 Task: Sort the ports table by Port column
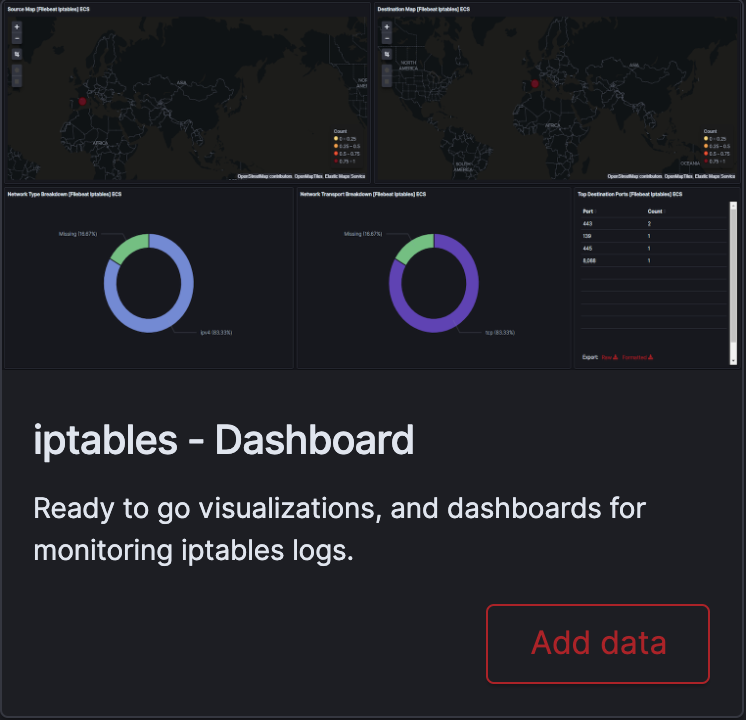pyautogui.click(x=588, y=212)
